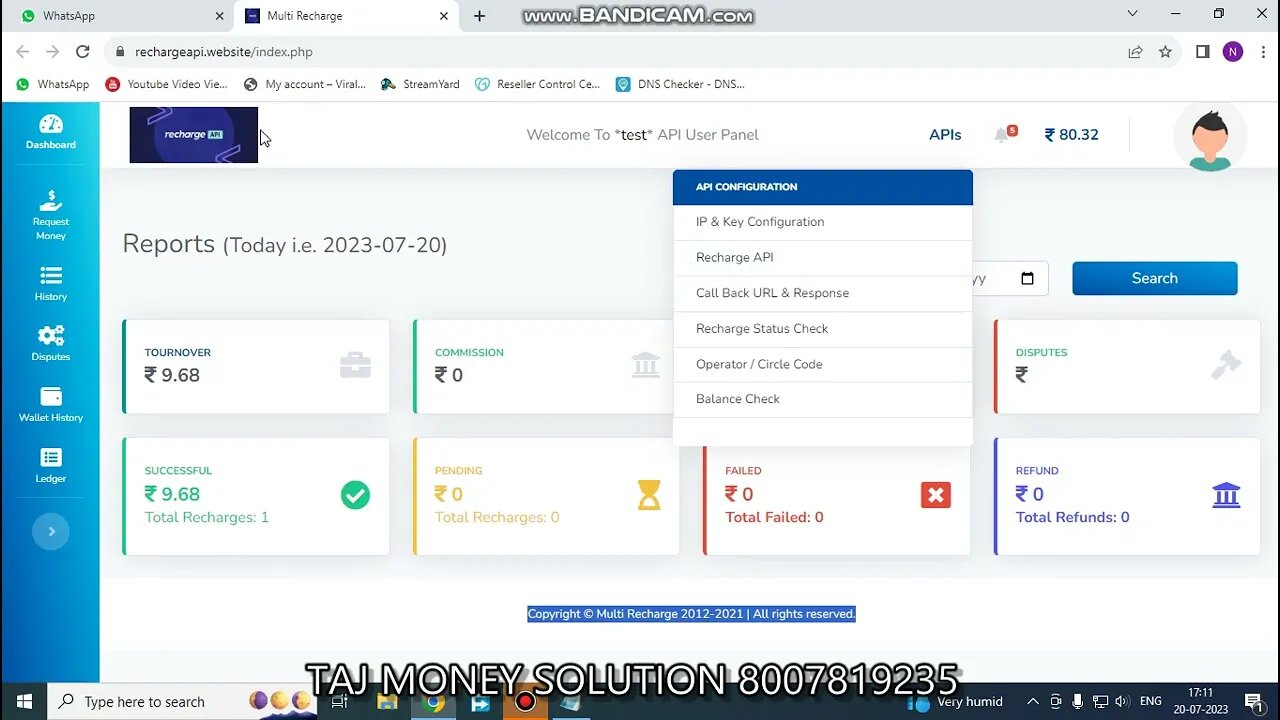The width and height of the screenshot is (1280, 720).
Task: Open the APIs dropdown menu
Action: 945,134
